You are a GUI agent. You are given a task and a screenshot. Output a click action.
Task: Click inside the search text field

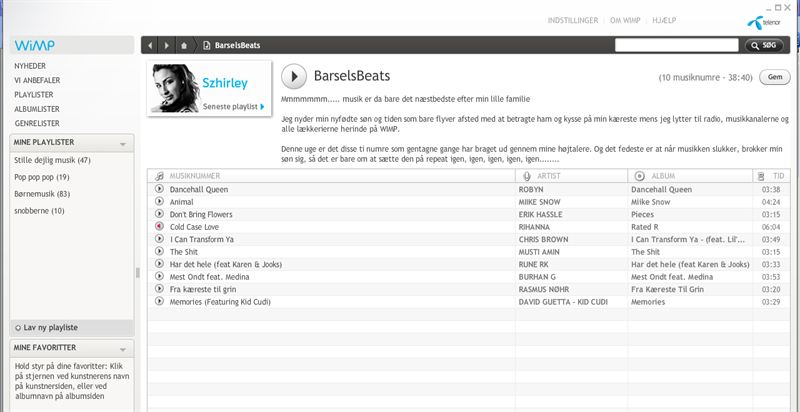[x=676, y=45]
